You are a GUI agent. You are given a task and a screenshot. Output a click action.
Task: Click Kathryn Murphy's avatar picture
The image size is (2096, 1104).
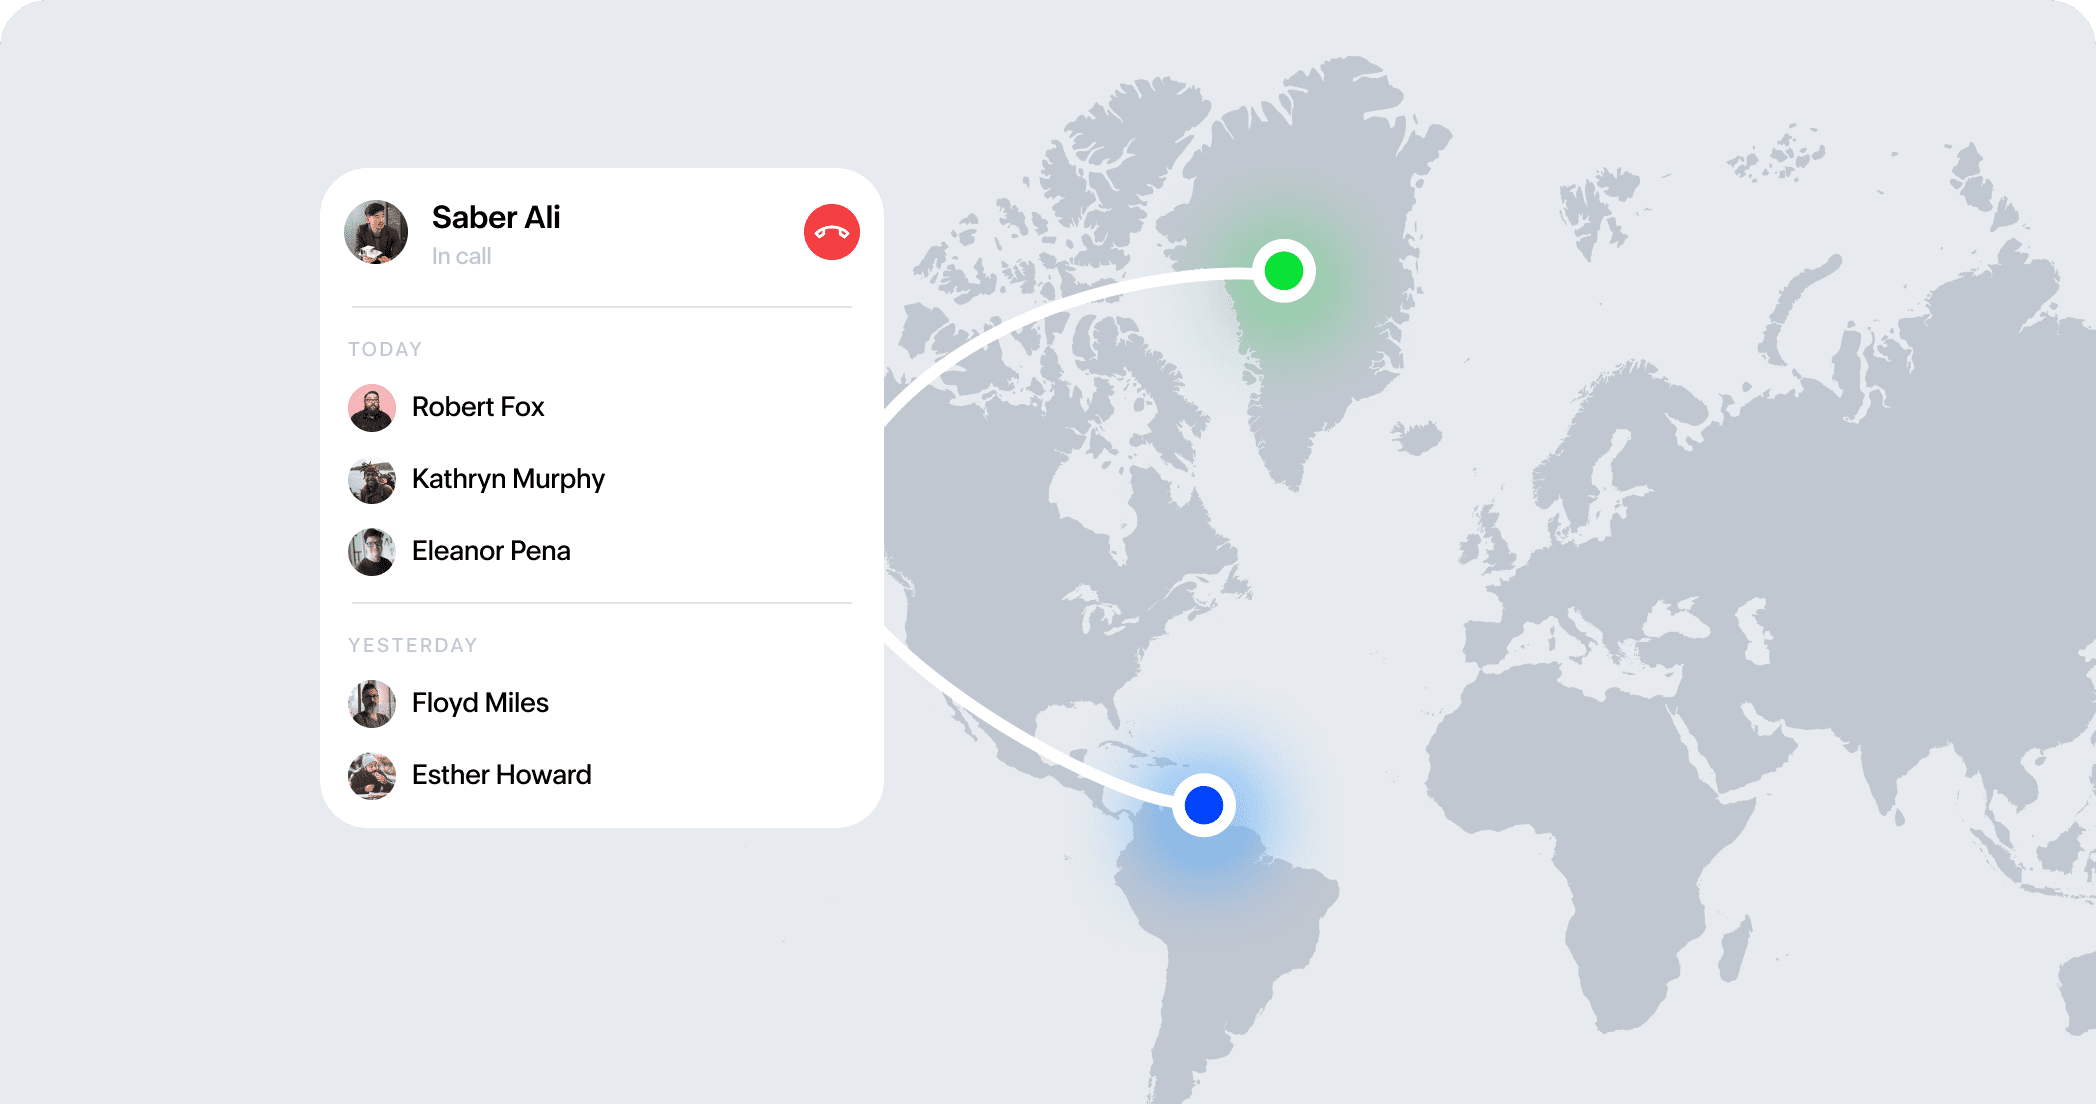372,480
